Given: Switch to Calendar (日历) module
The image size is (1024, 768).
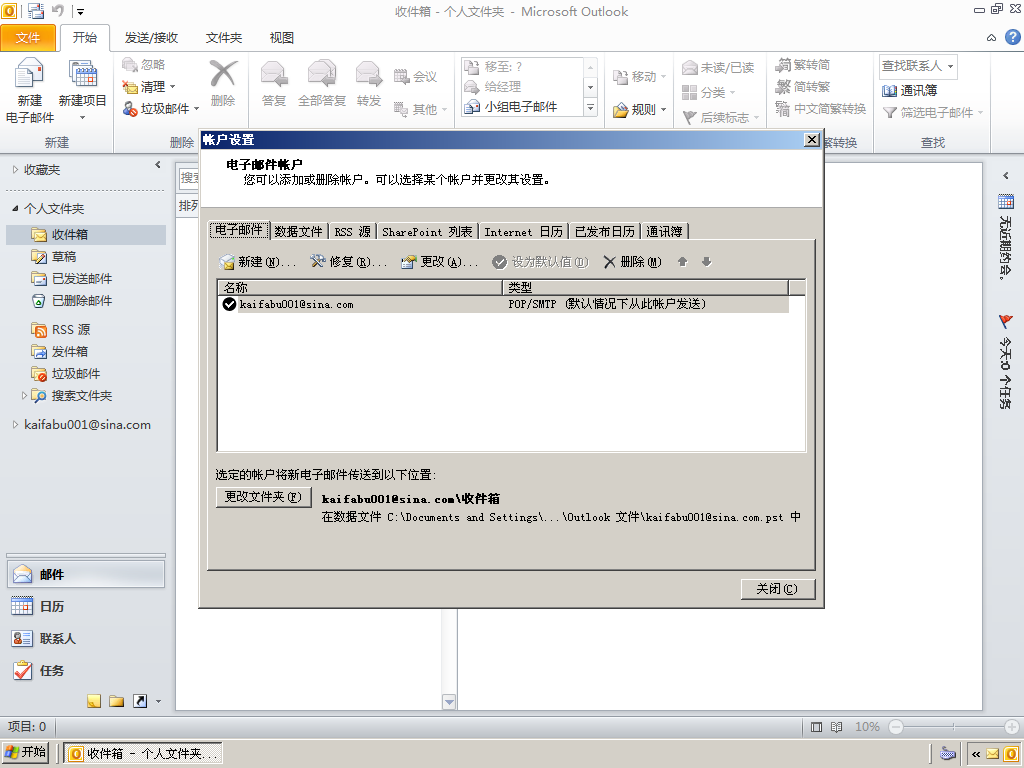Looking at the screenshot, I should pos(86,607).
